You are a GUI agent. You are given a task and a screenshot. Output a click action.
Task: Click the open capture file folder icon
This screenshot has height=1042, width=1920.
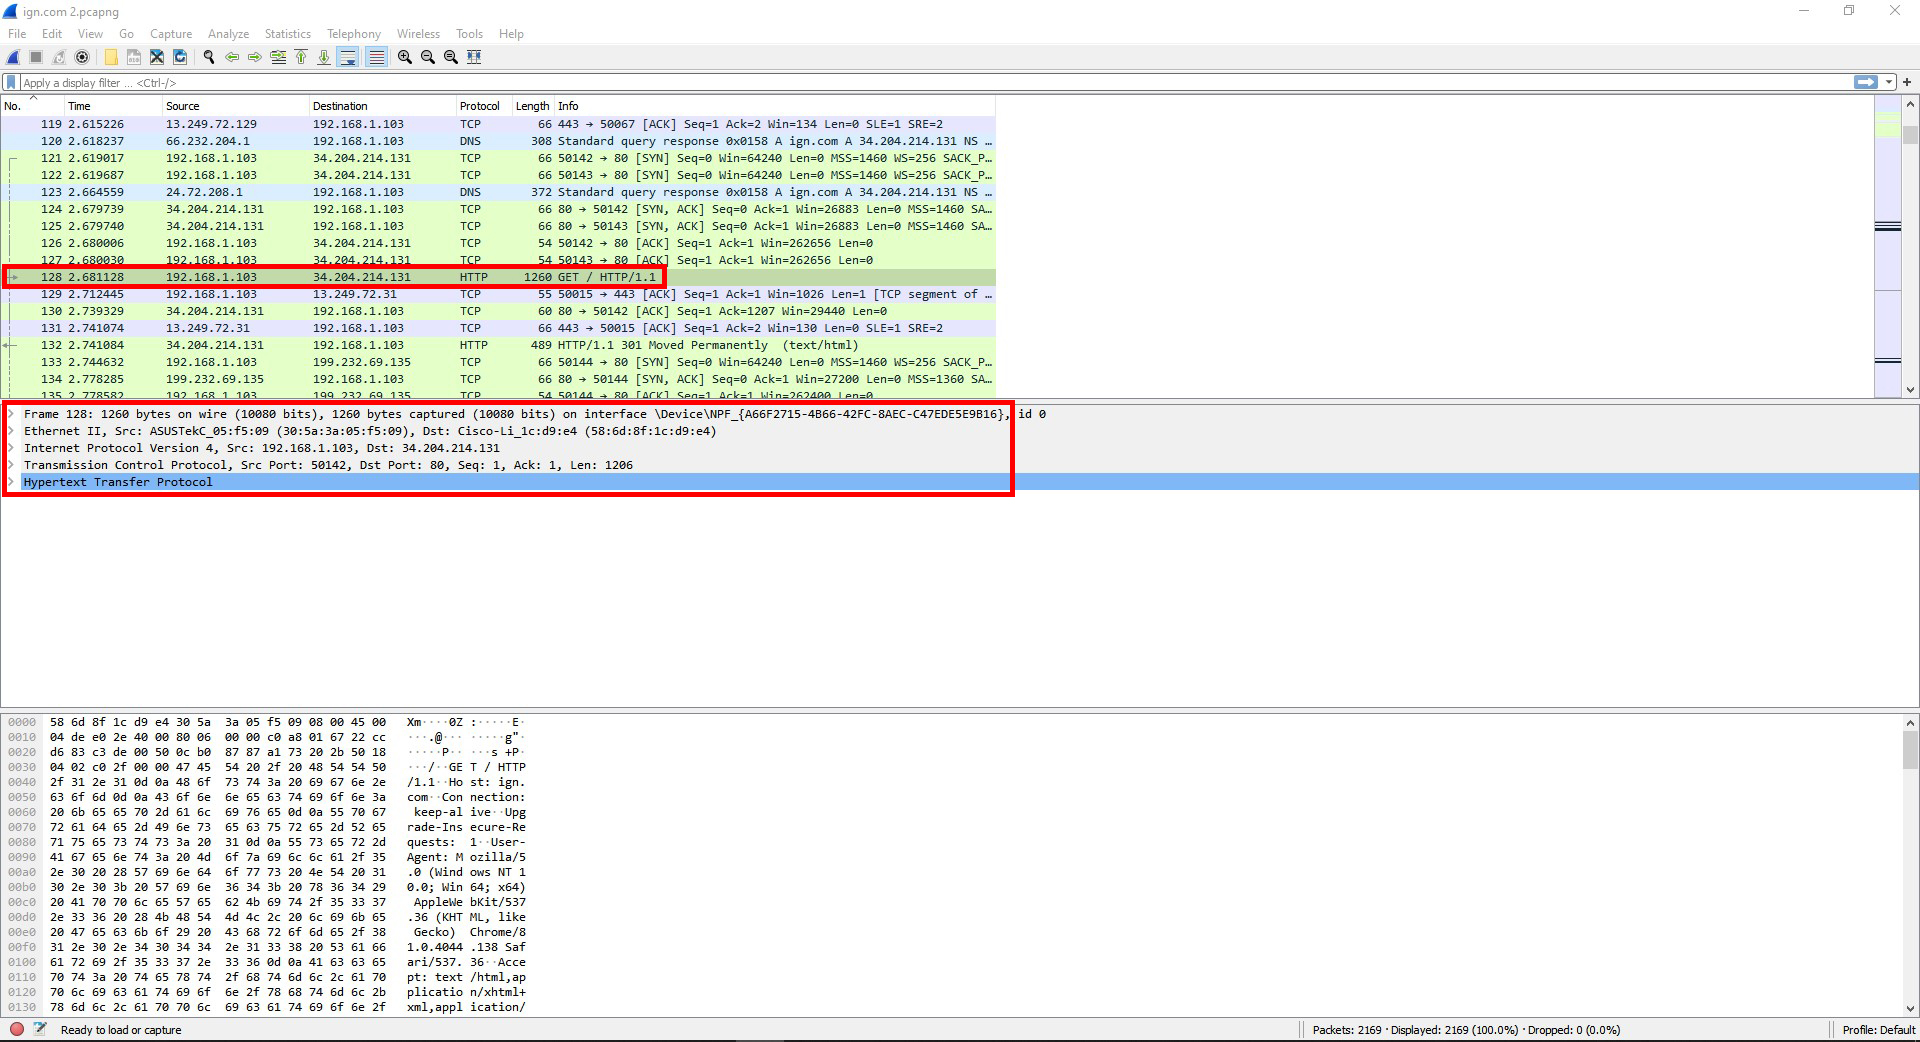[111, 57]
